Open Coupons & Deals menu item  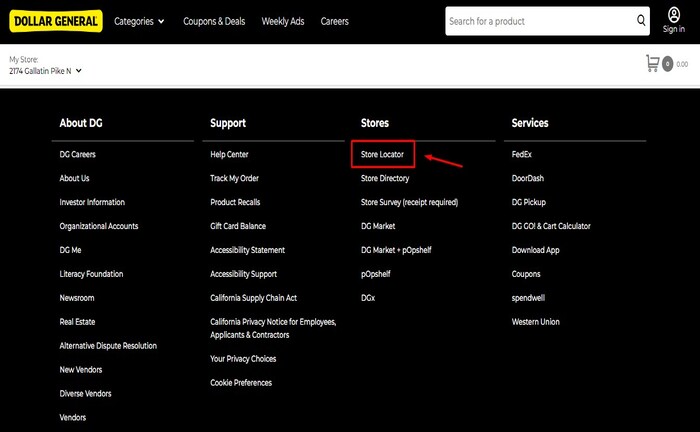click(x=214, y=21)
